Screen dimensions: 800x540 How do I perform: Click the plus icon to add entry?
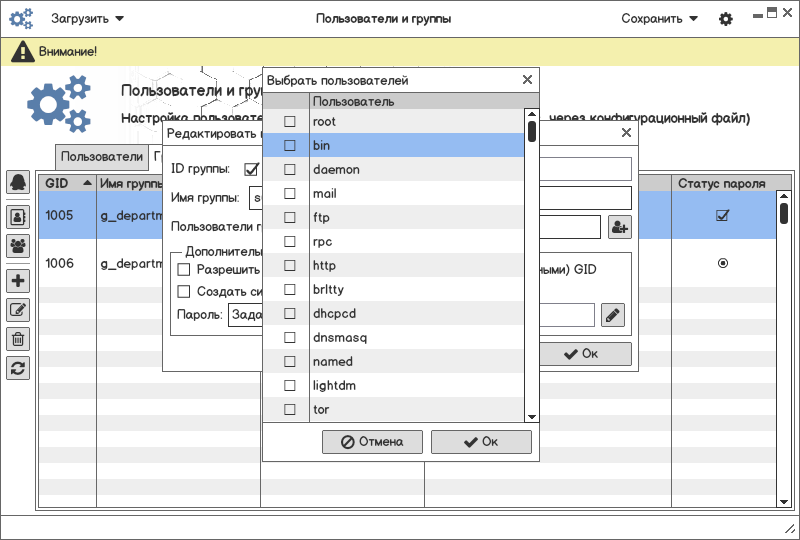[18, 281]
